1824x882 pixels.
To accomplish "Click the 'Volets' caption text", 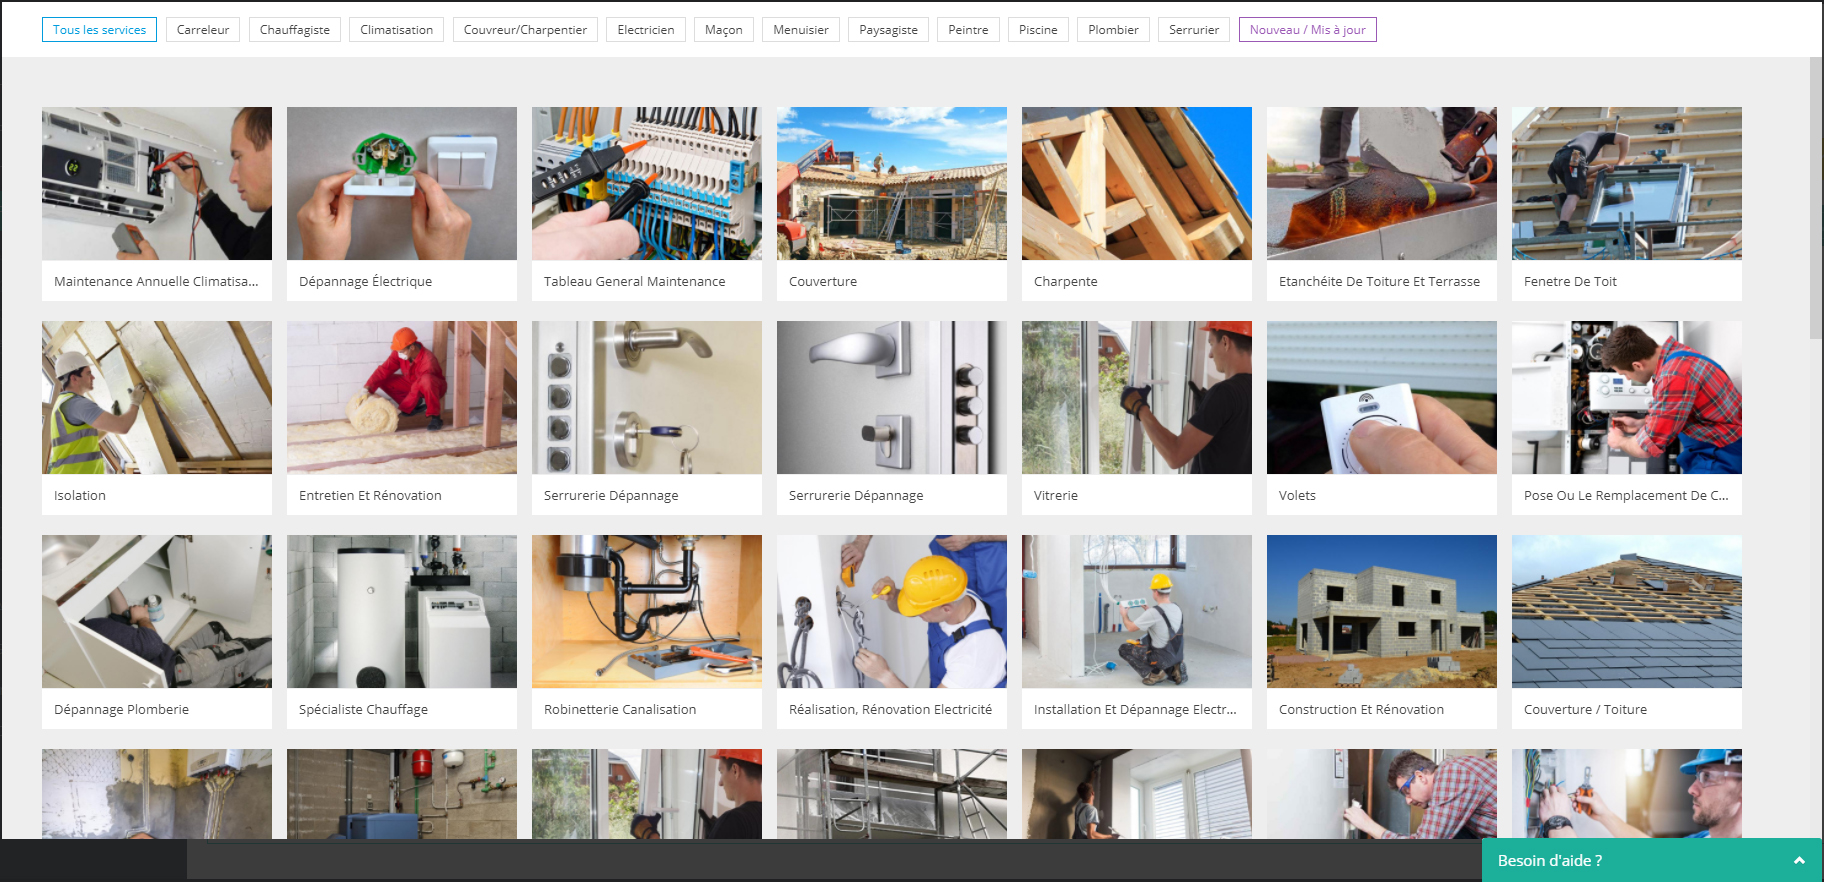I will [1297, 496].
